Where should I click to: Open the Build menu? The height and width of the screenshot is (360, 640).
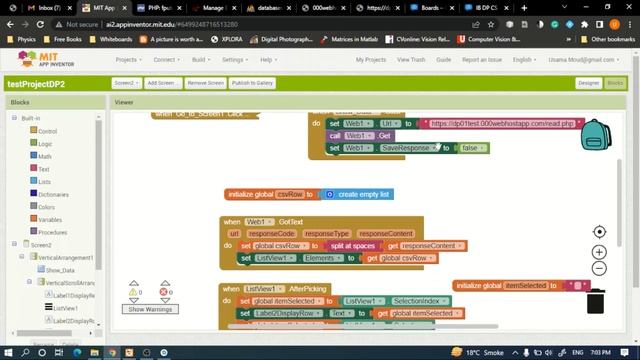[x=201, y=60]
